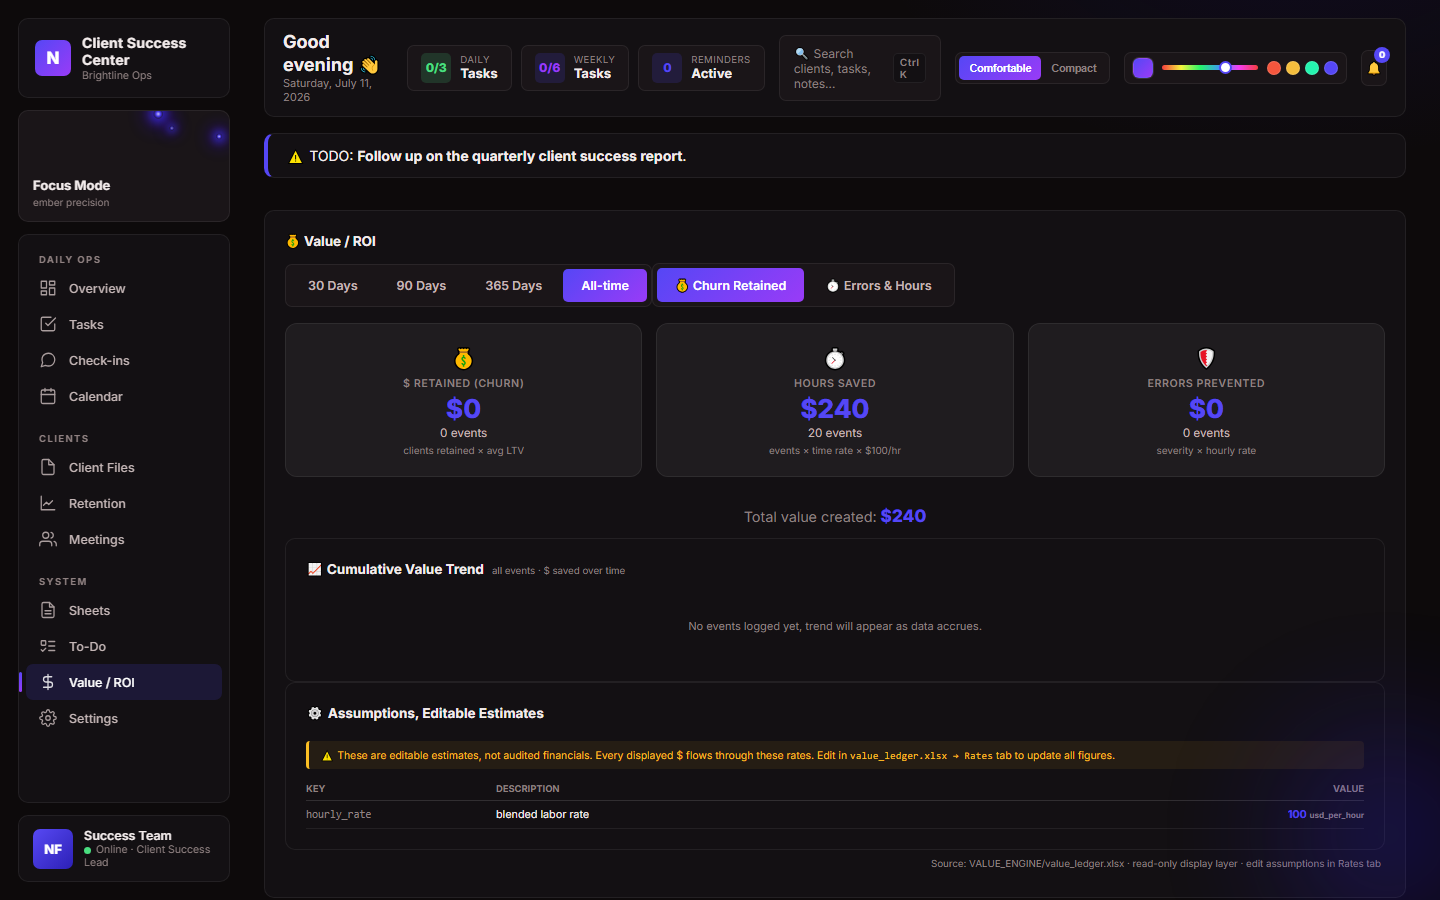Click the notification bell icon

[1374, 68]
